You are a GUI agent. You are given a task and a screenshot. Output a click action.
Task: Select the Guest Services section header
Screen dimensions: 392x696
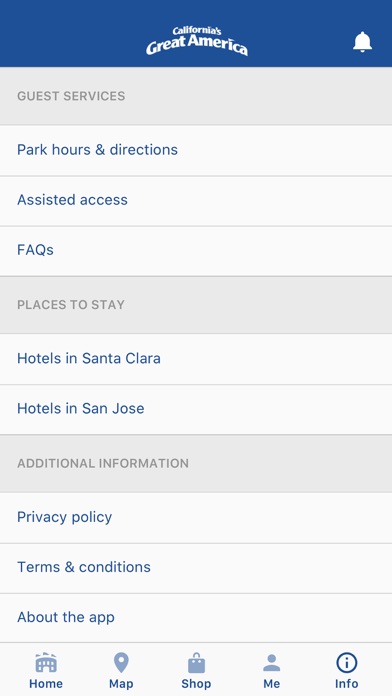[x=71, y=96]
